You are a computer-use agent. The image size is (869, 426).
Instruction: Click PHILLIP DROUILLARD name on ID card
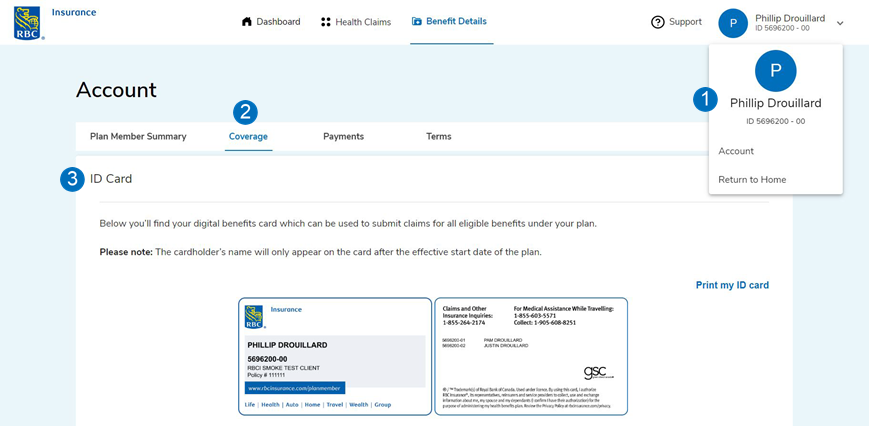point(287,345)
